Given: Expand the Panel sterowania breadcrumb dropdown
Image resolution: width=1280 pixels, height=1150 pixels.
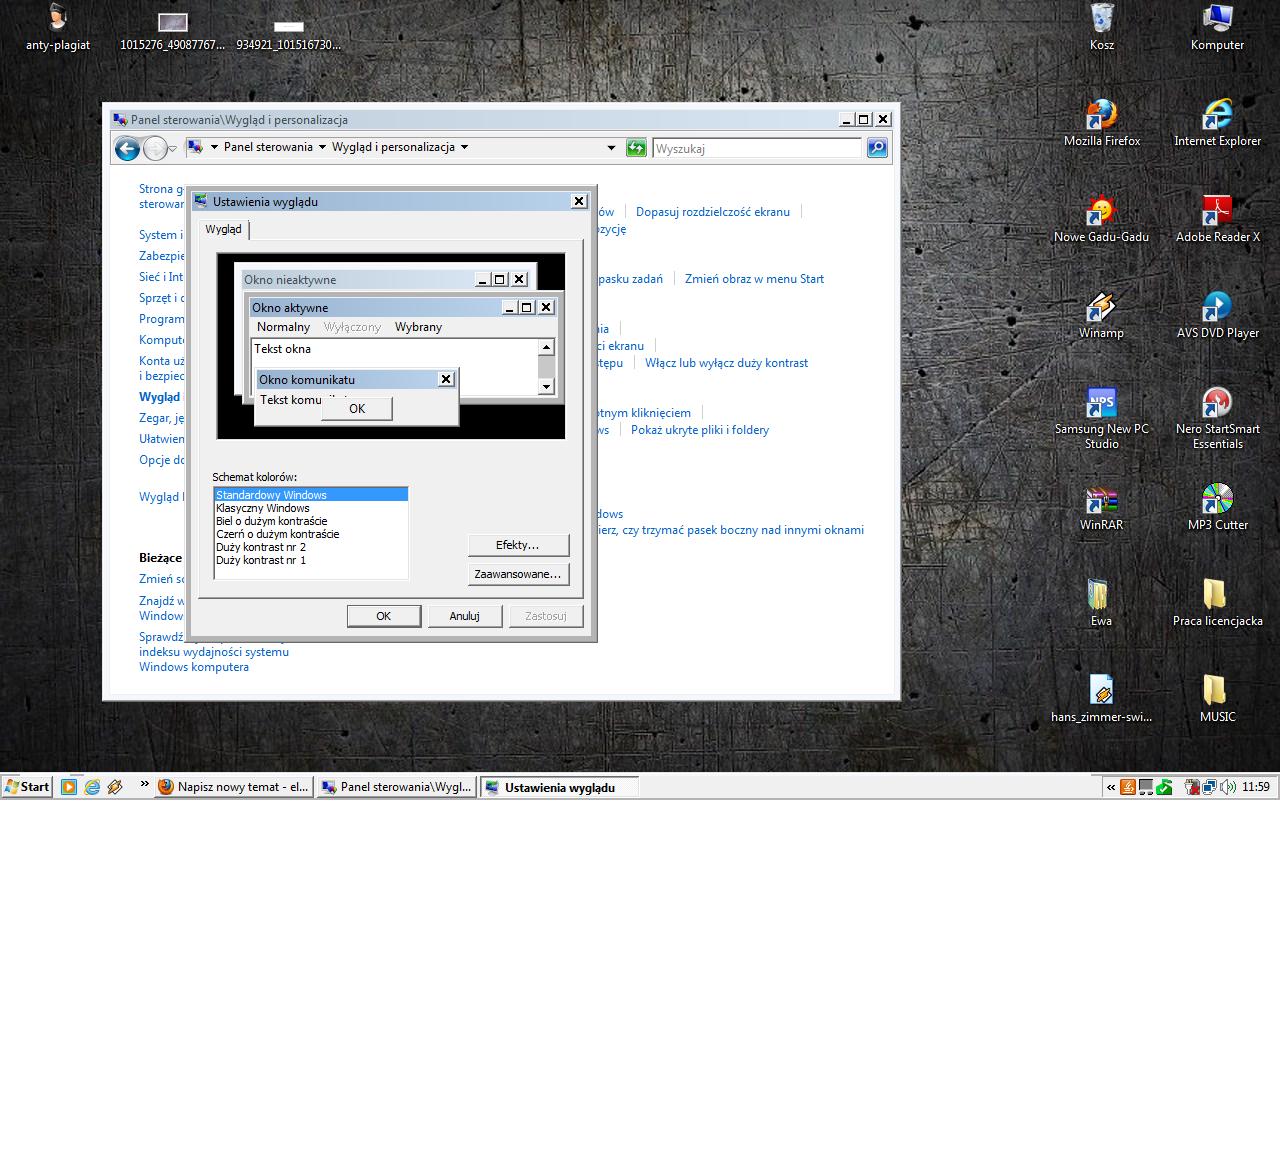Looking at the screenshot, I should (322, 147).
